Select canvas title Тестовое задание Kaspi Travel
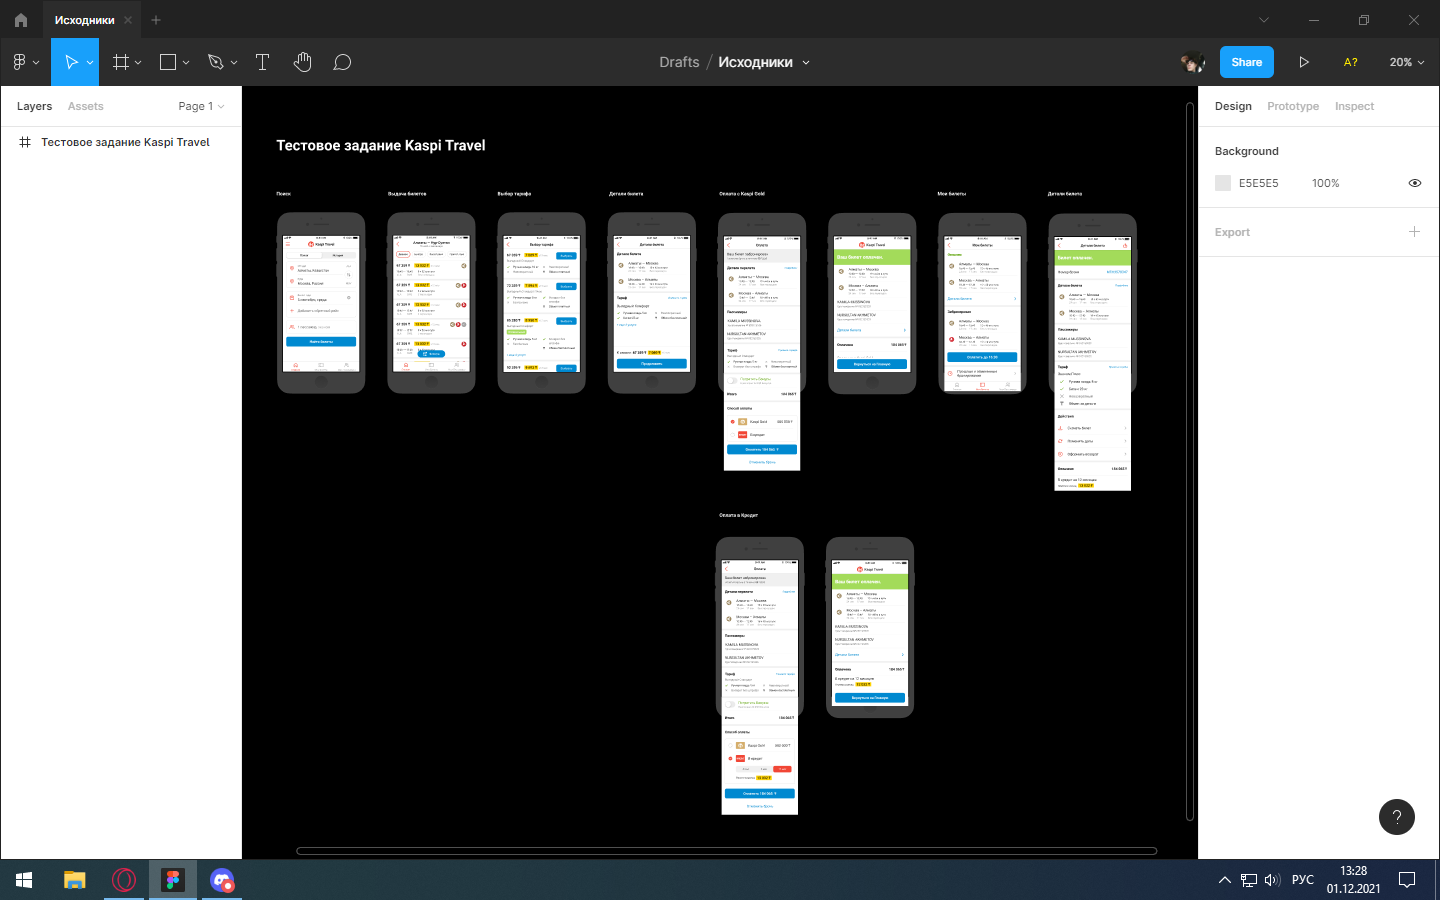 click(x=381, y=145)
